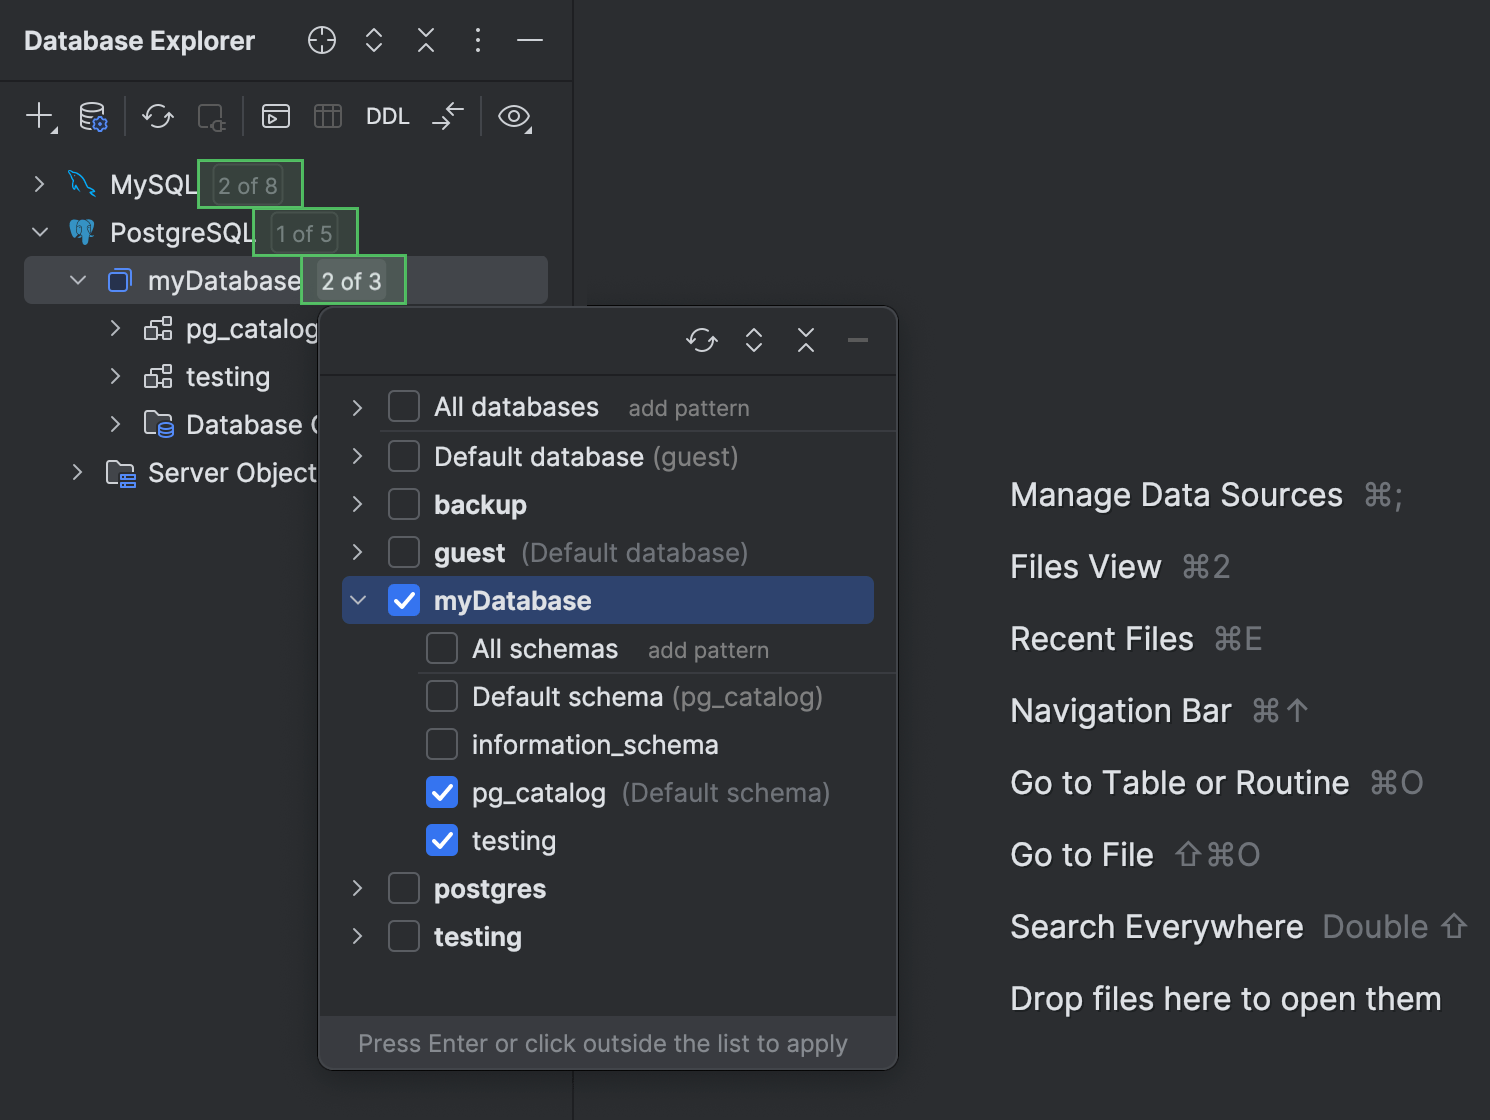Image resolution: width=1490 pixels, height=1120 pixels.
Task: Expand the postgres database in the popup
Action: tap(357, 888)
